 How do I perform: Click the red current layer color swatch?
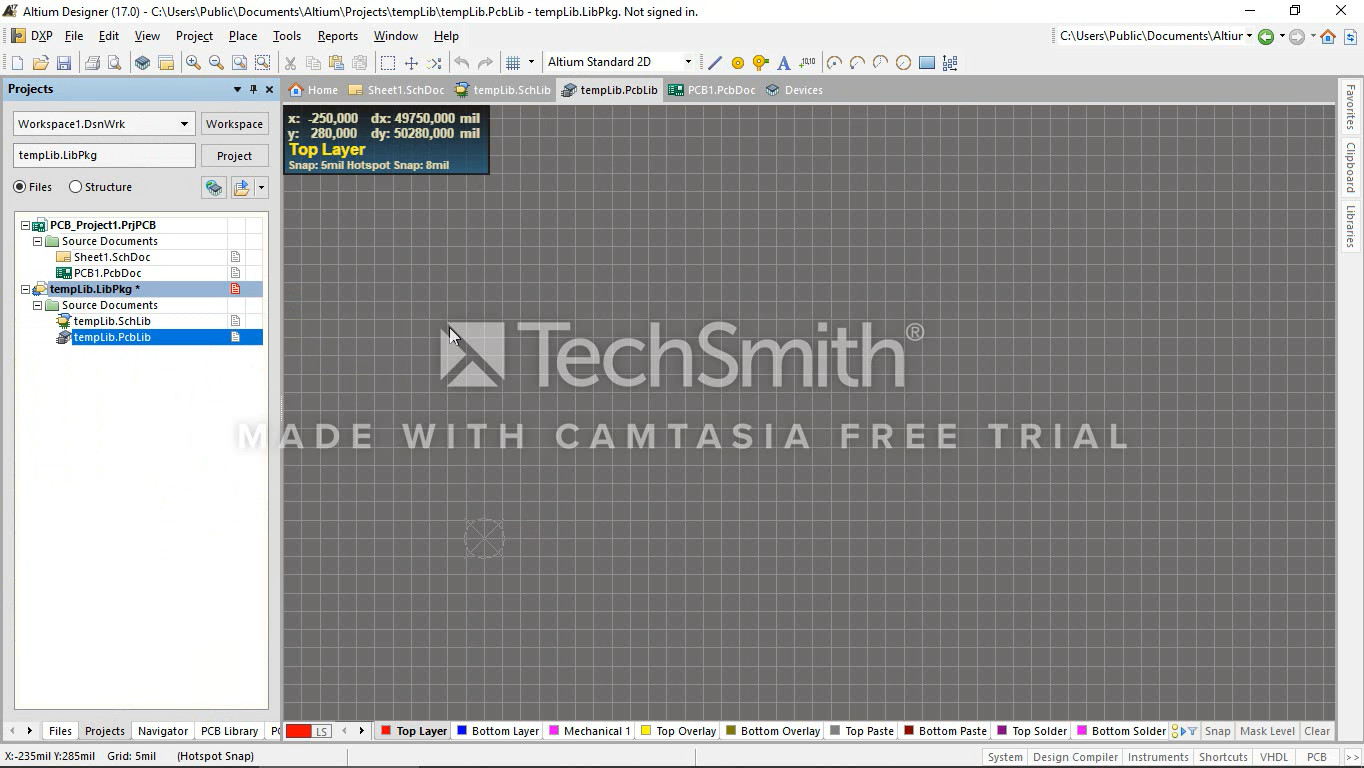pyautogui.click(x=299, y=731)
